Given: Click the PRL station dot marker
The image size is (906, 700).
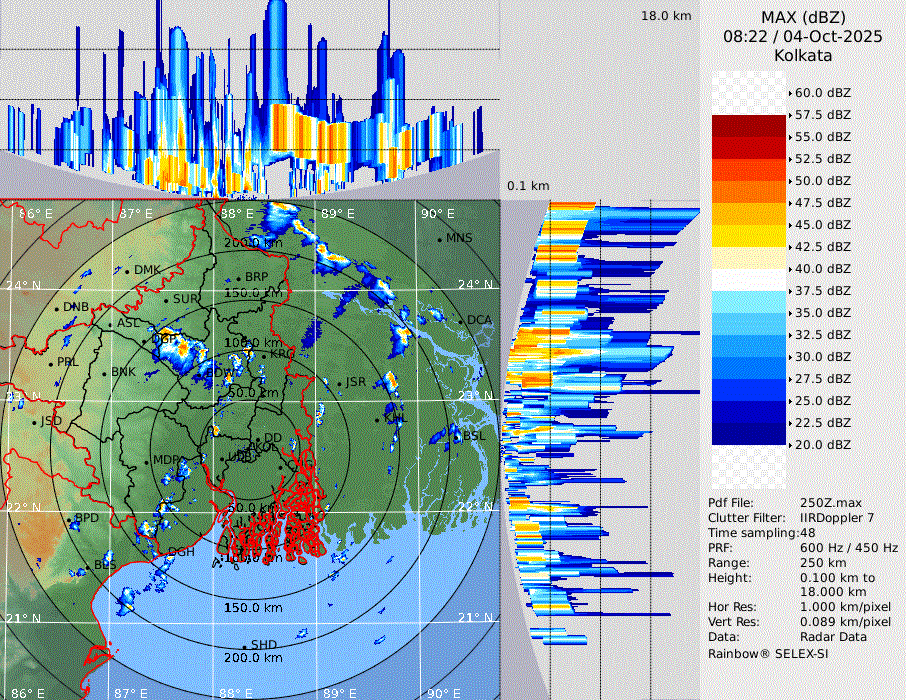Looking at the screenshot, I should point(51,363).
